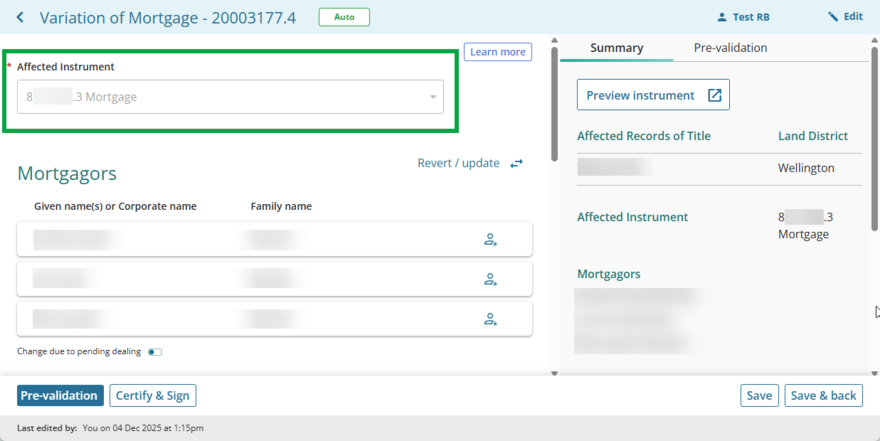Viewport: 880px width, 441px height.
Task: Open the Affected Instrument dropdown
Action: tap(230, 97)
